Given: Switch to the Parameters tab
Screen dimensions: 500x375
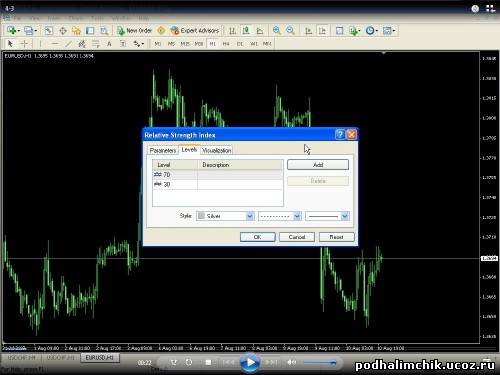Looking at the screenshot, I should (x=163, y=151).
